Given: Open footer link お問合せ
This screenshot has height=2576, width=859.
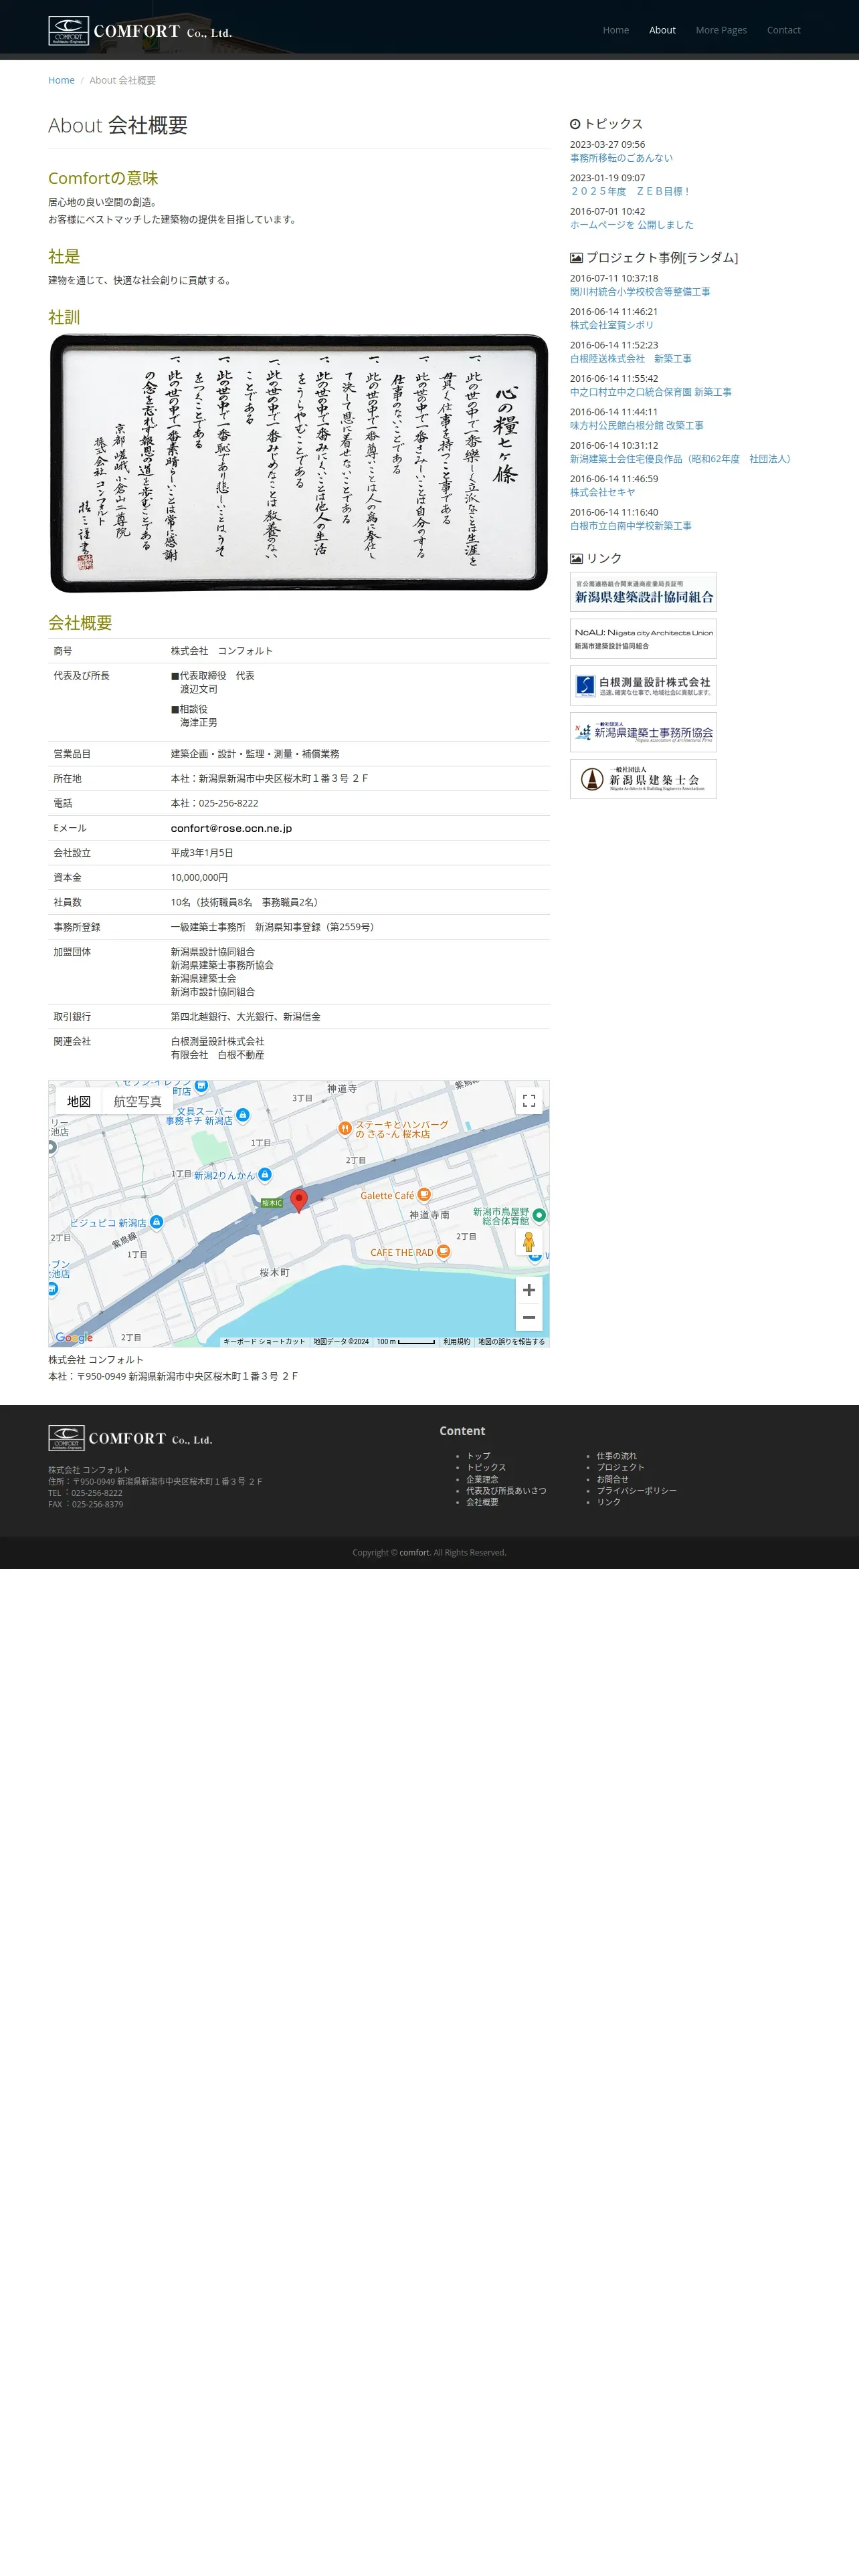Looking at the screenshot, I should tap(612, 1479).
